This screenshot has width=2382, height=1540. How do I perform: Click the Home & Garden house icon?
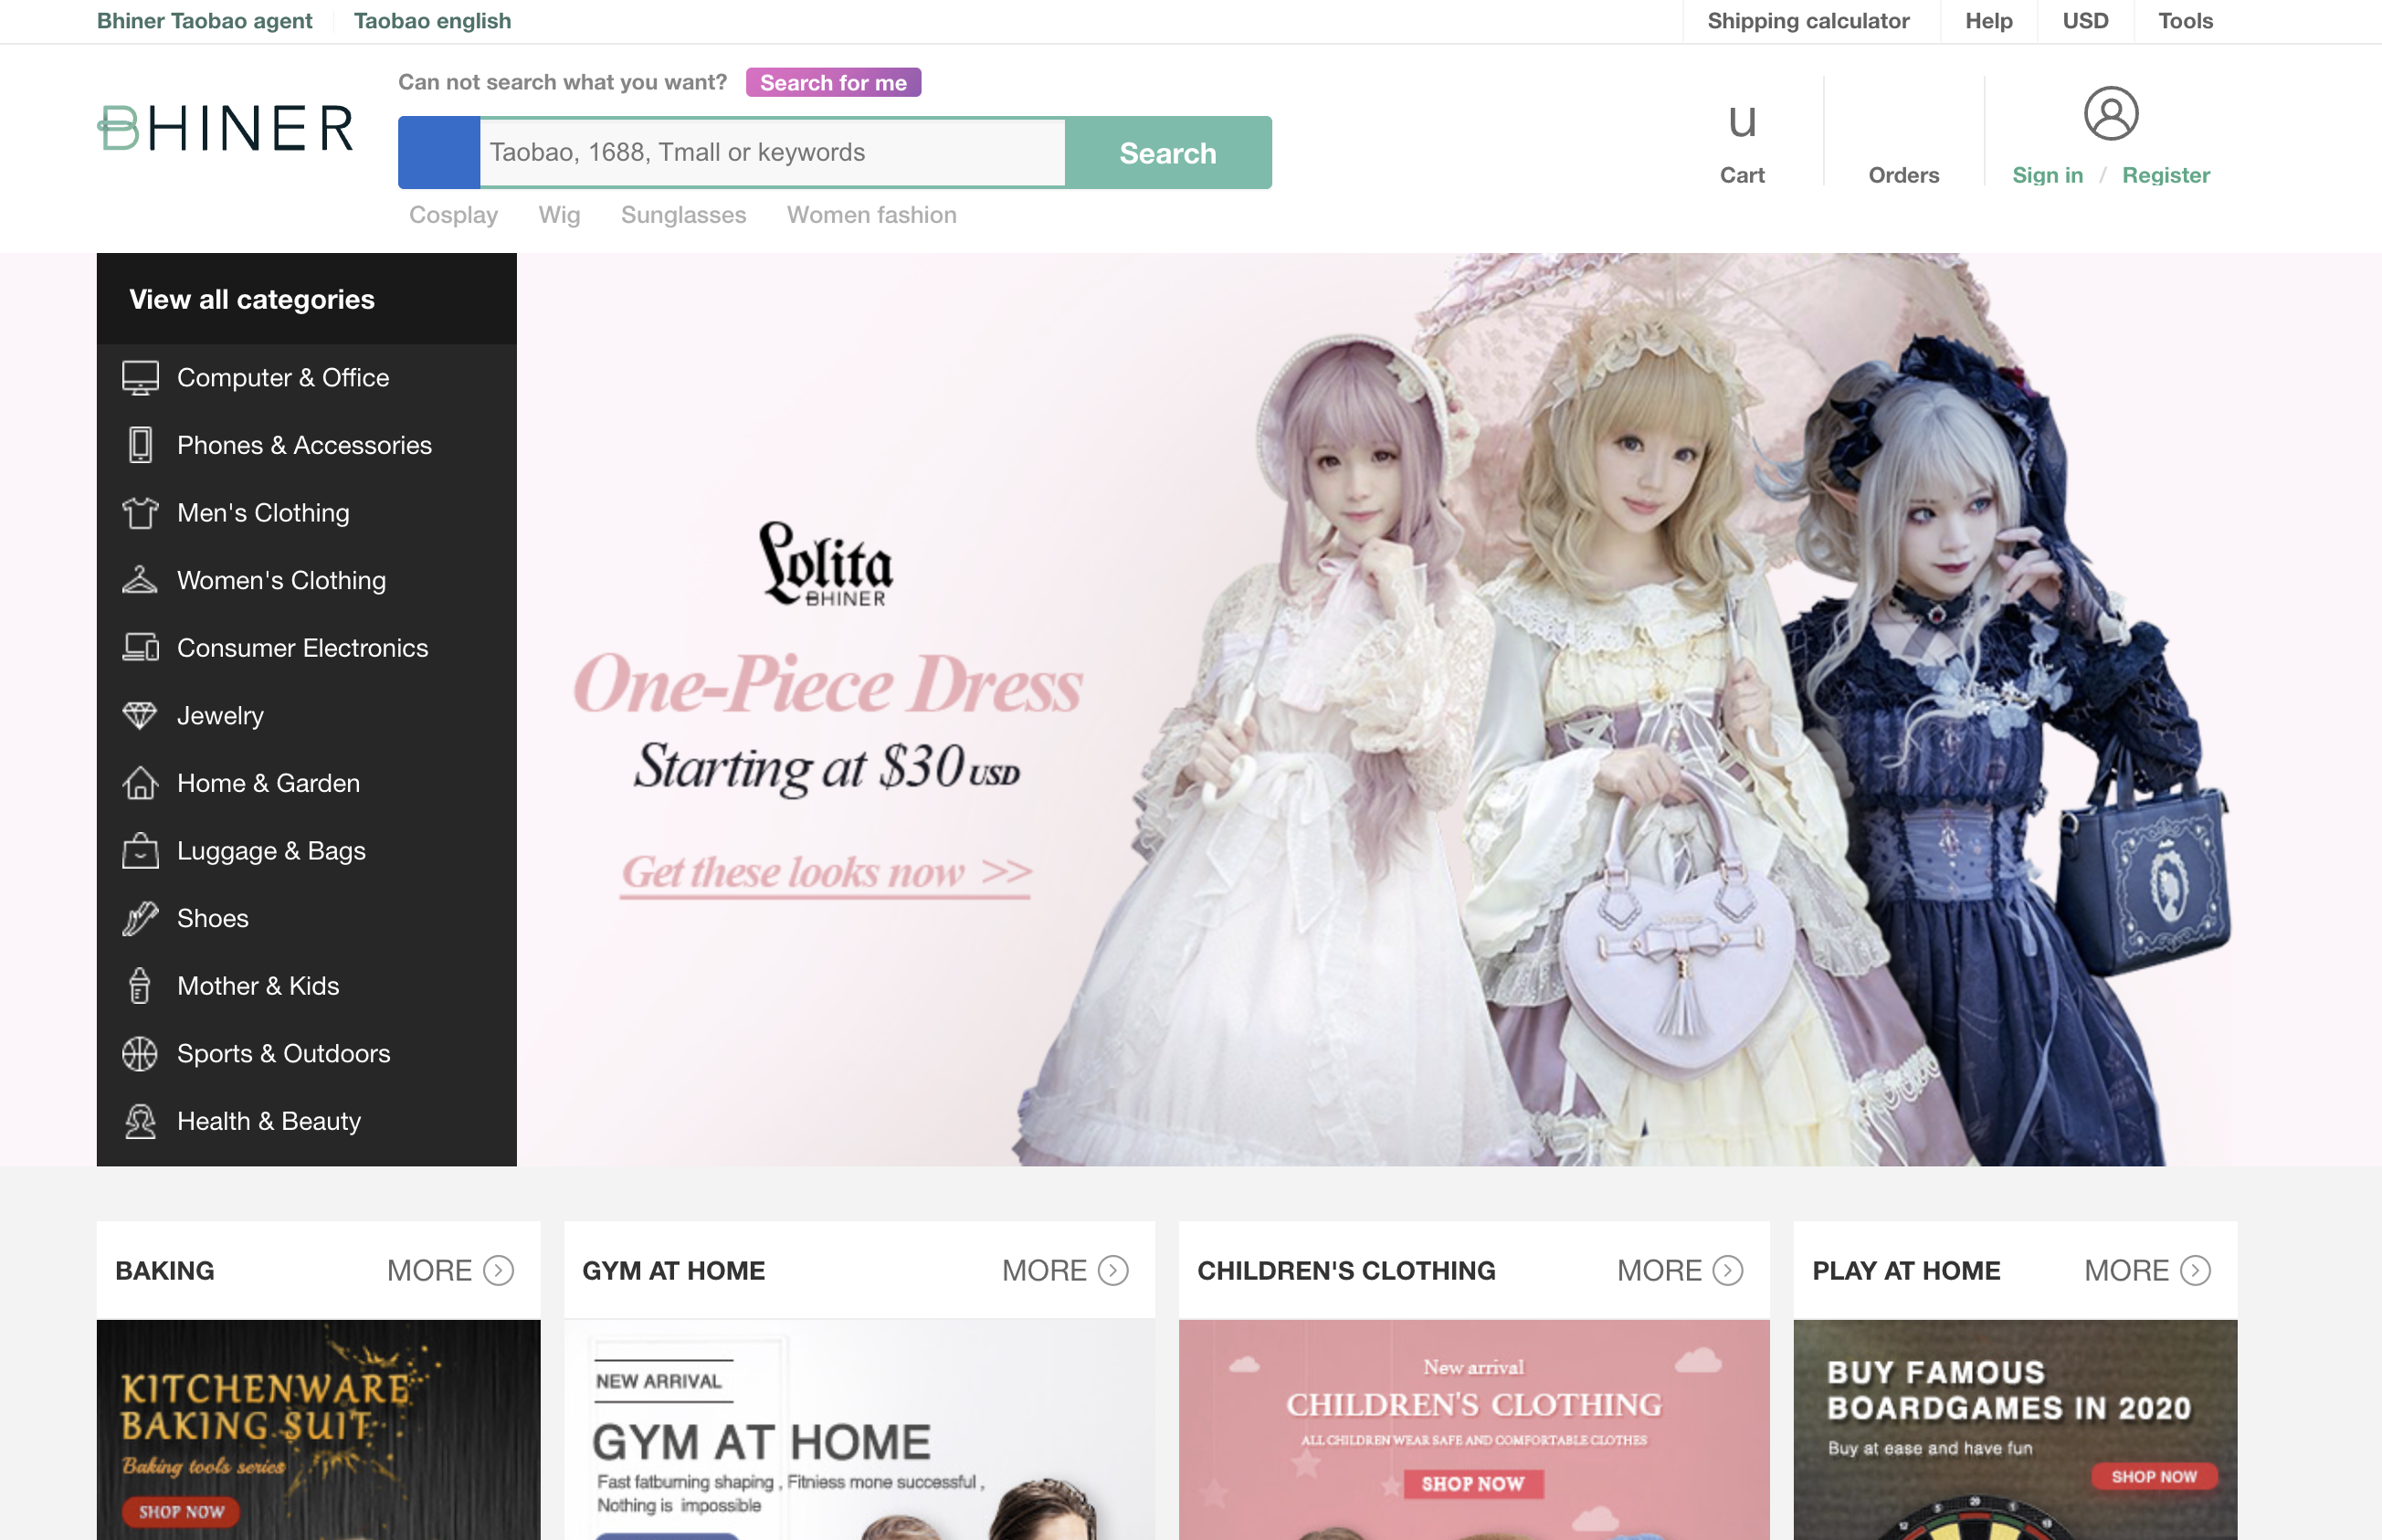(140, 783)
